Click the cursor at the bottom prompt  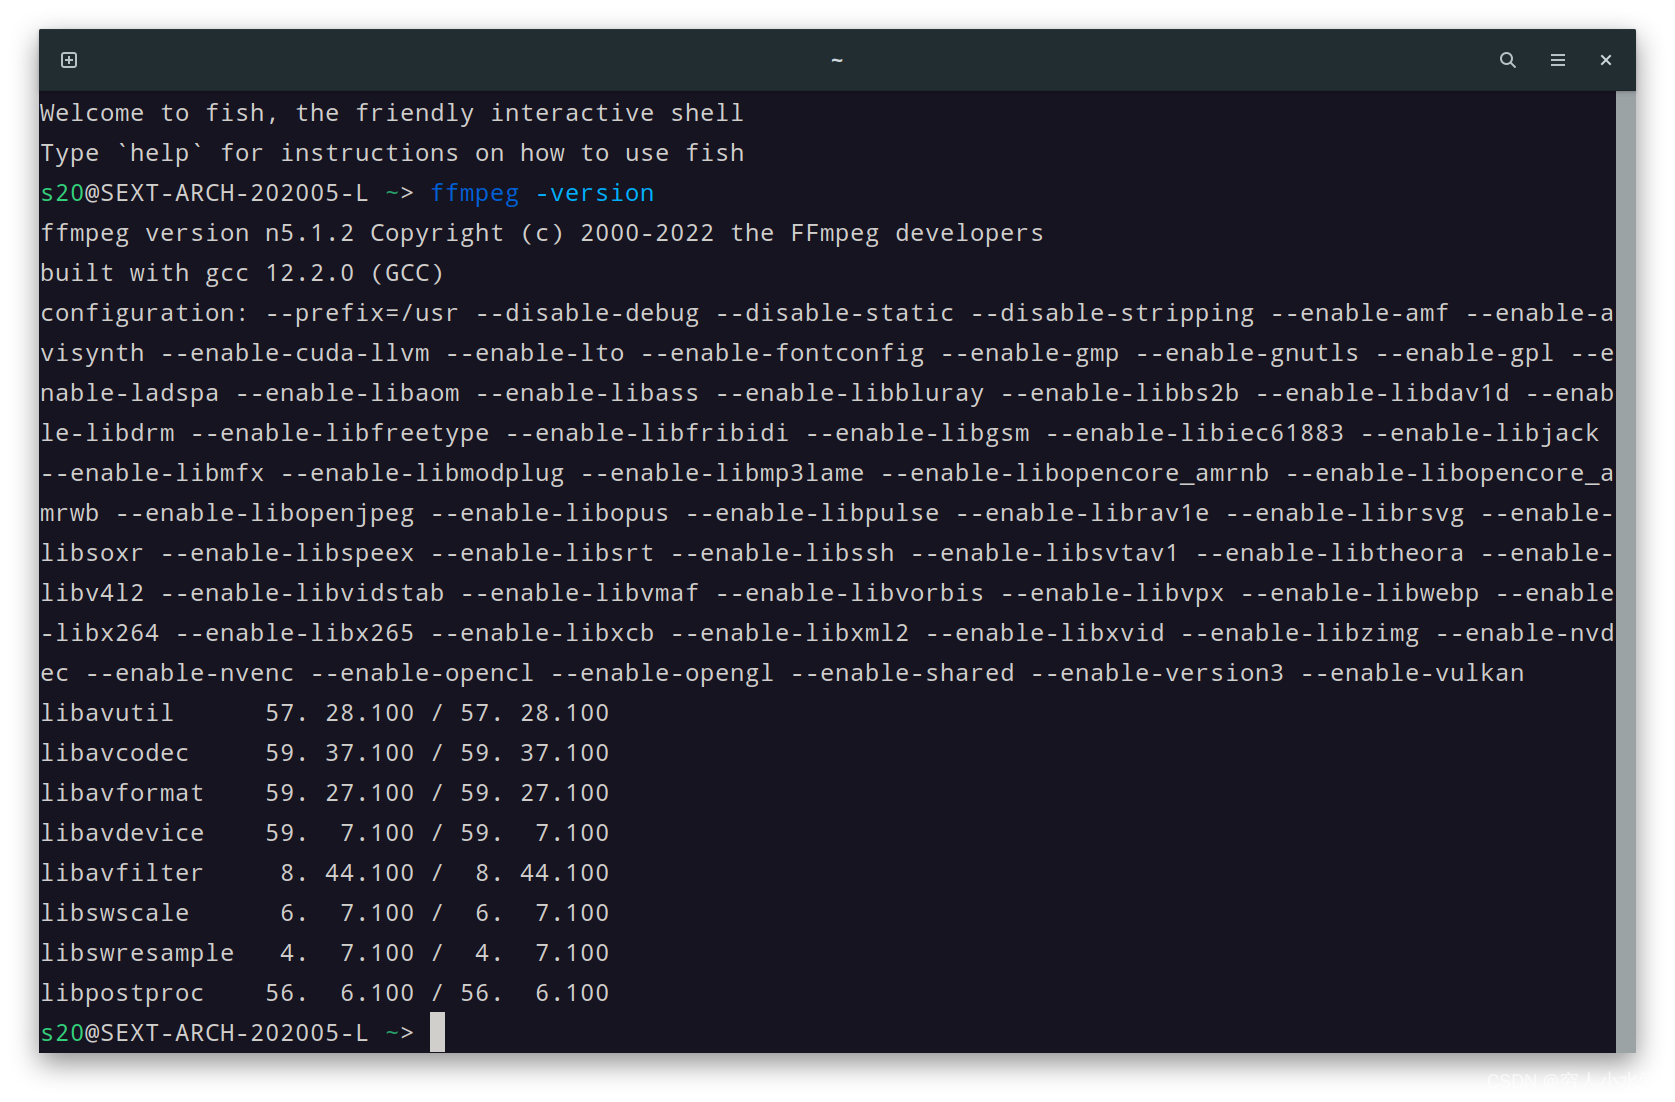pyautogui.click(x=437, y=1032)
